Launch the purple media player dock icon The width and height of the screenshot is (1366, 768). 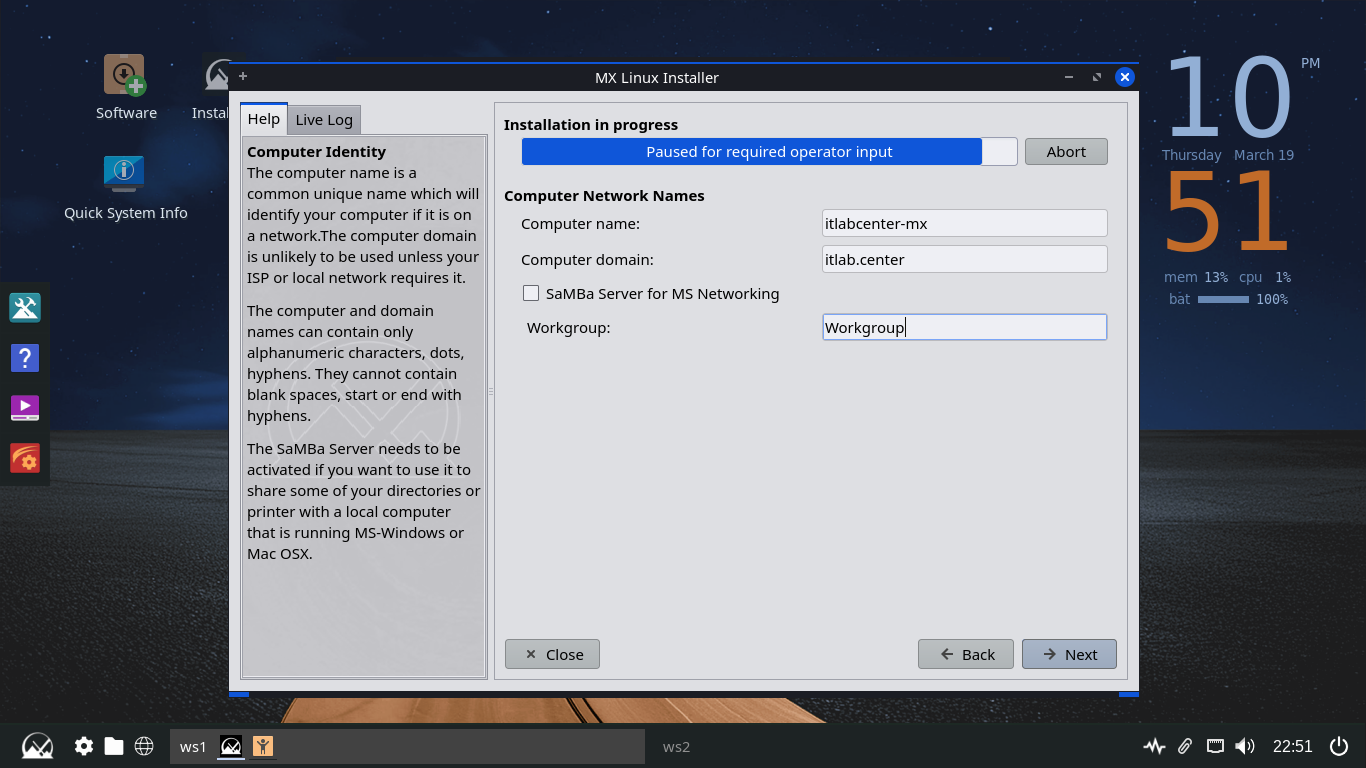(x=25, y=408)
